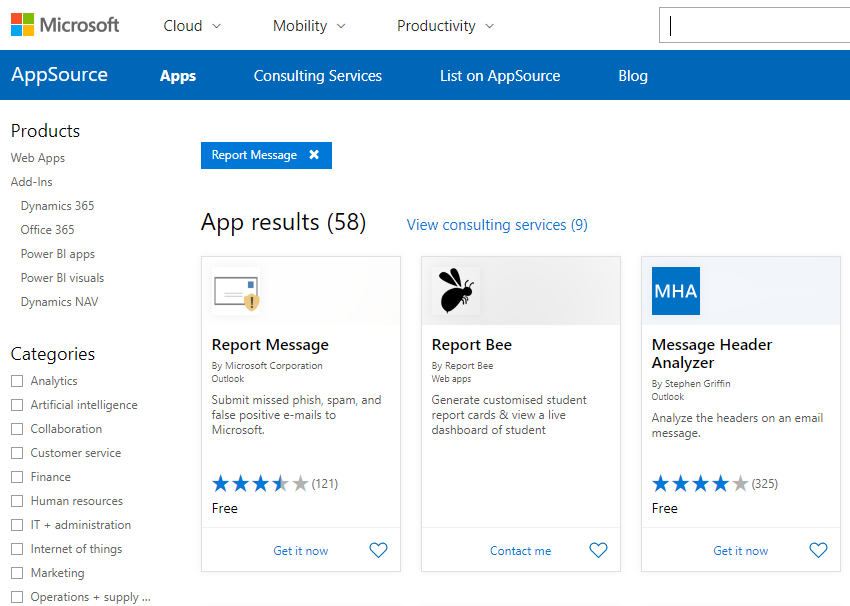Check the Customer service category box
850x606 pixels.
point(17,453)
